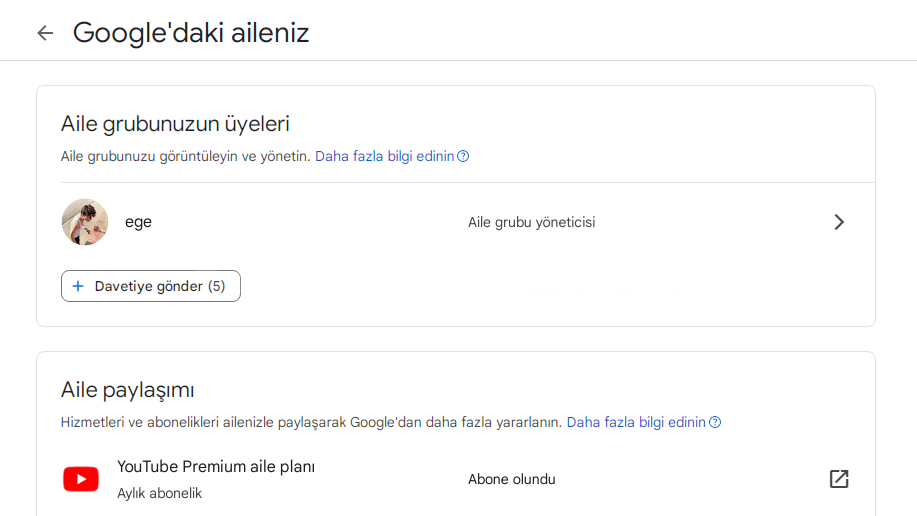
Task: Expand ege's member row chevron
Action: [x=839, y=222]
